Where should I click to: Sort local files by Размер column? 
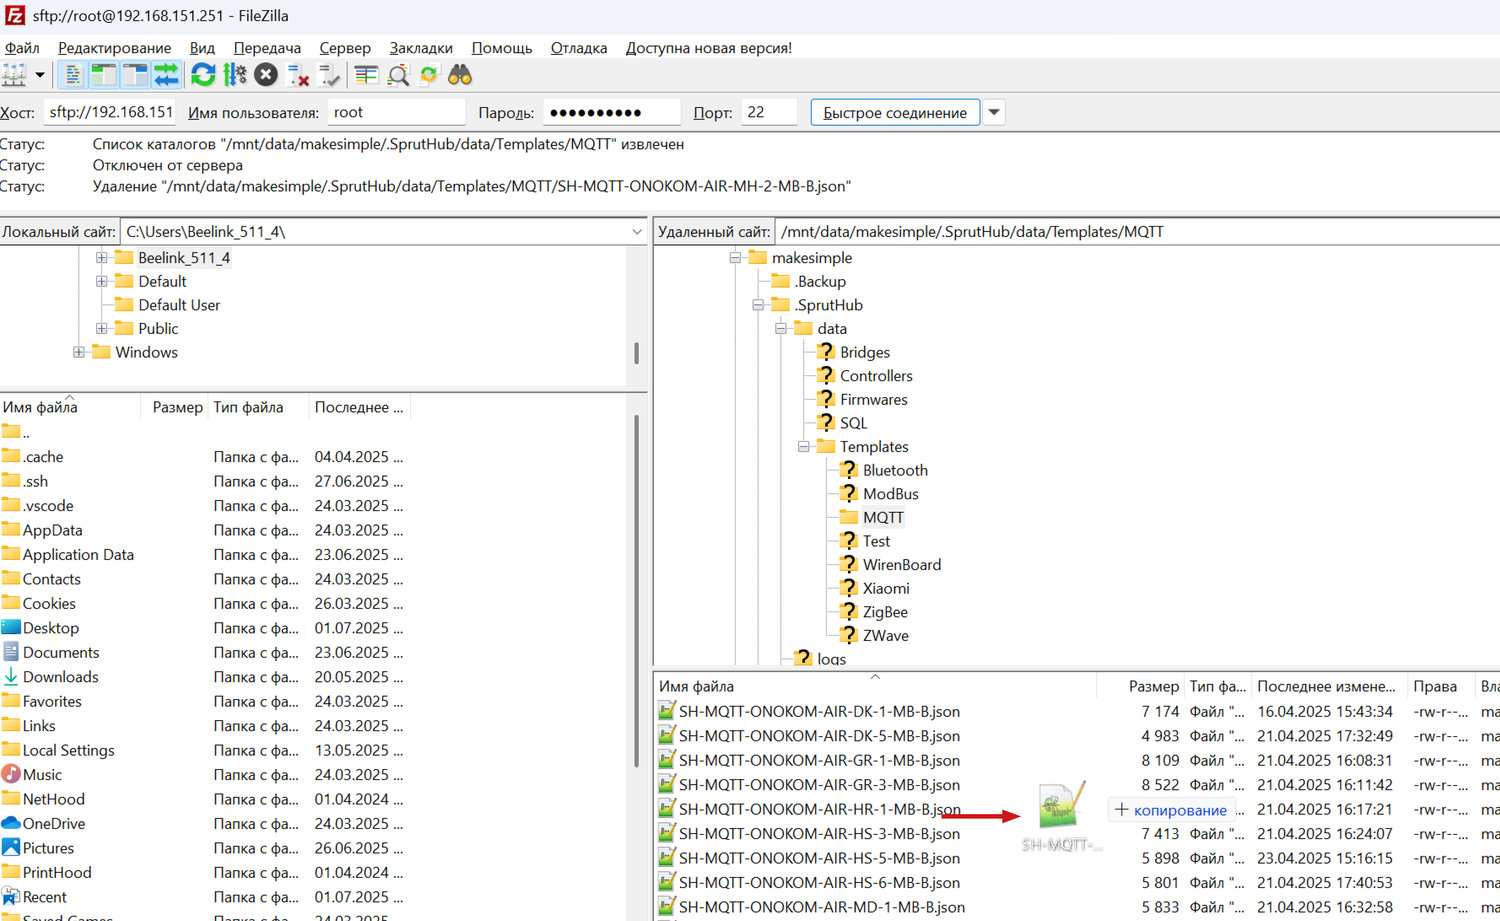[177, 407]
